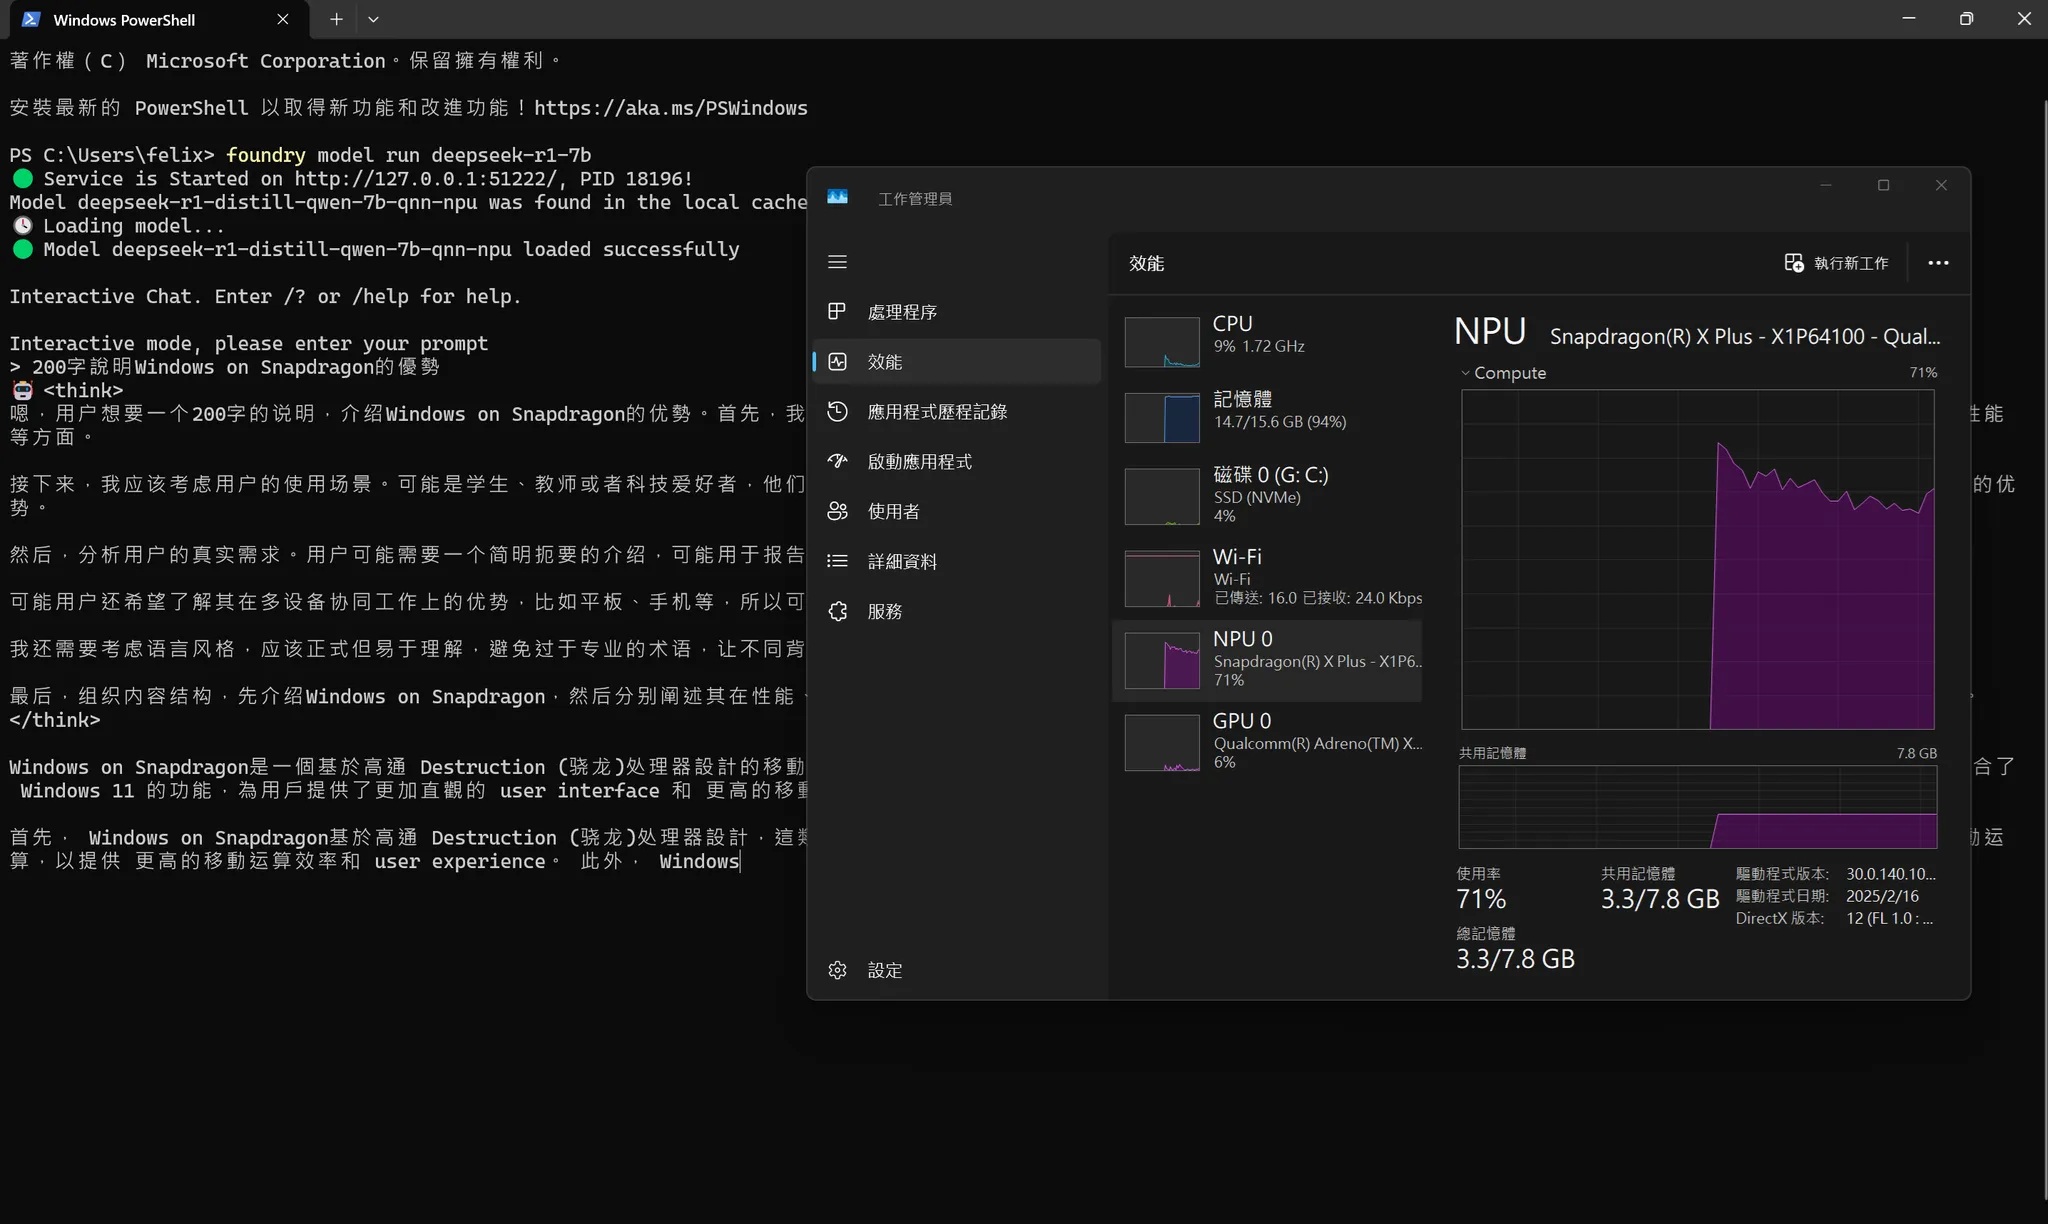Open the 服務 services puzzle icon
Image resolution: width=2048 pixels, height=1224 pixels.
837,611
